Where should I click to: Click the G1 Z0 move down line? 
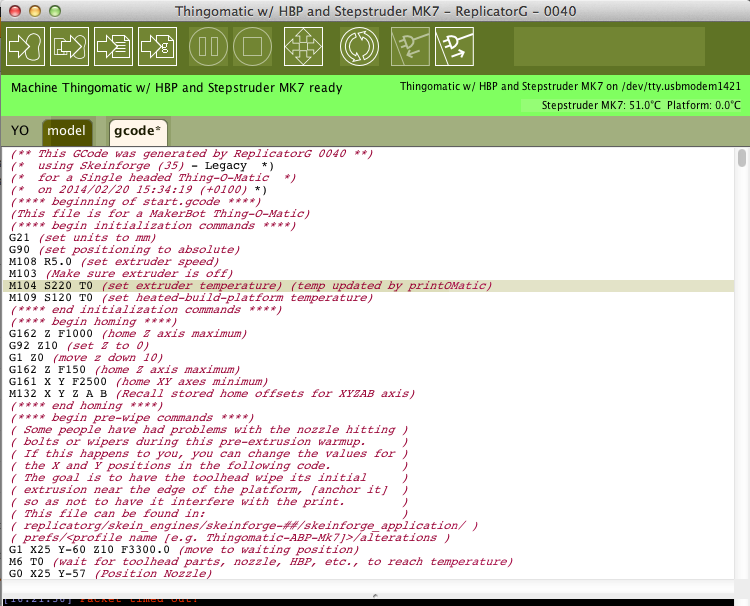(x=86, y=358)
